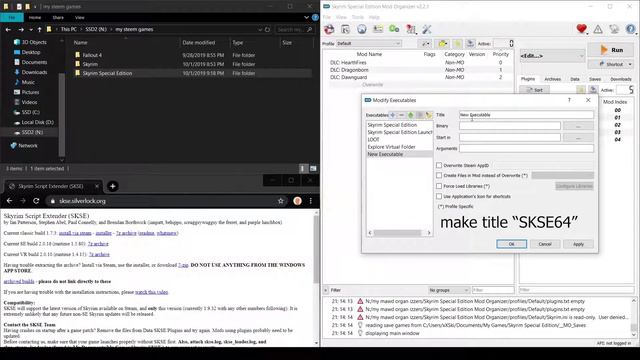Check Create Files in Mod instead of Overwrite
The height and width of the screenshot is (360, 640).
click(439, 175)
